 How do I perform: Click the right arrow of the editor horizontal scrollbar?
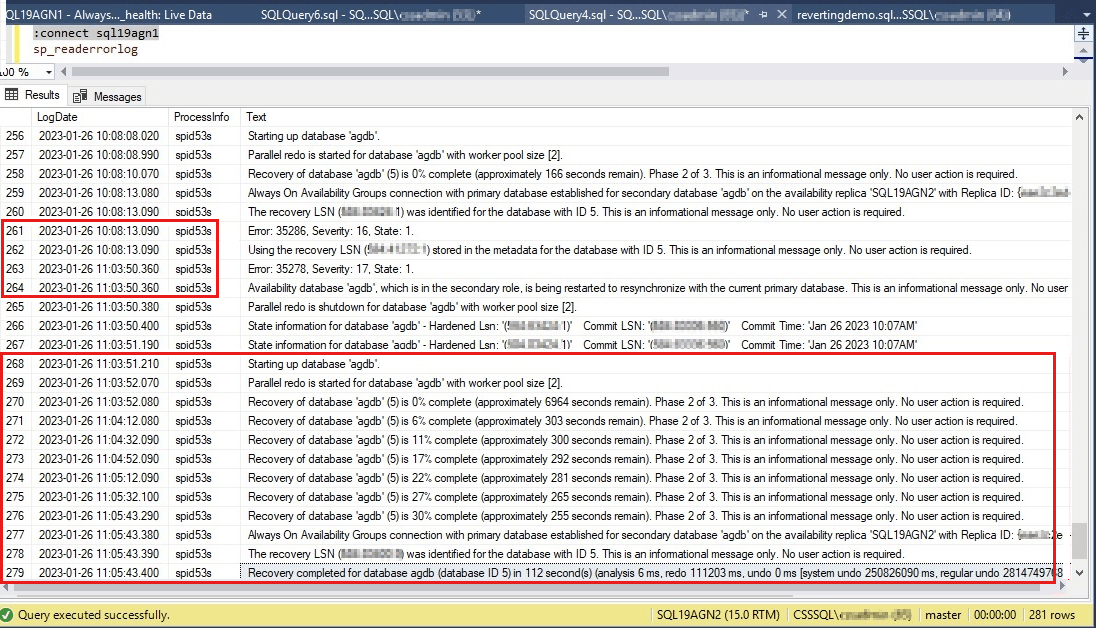click(1065, 71)
